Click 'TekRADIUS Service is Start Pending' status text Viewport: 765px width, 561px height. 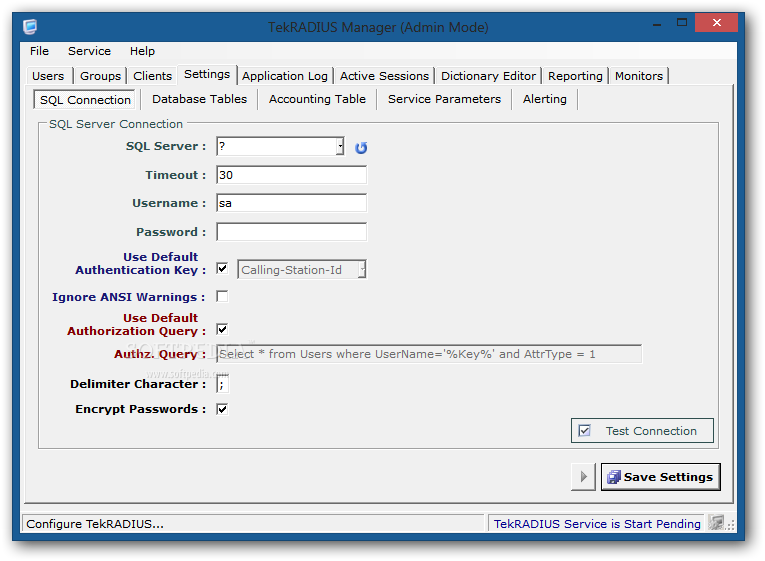pyautogui.click(x=597, y=524)
